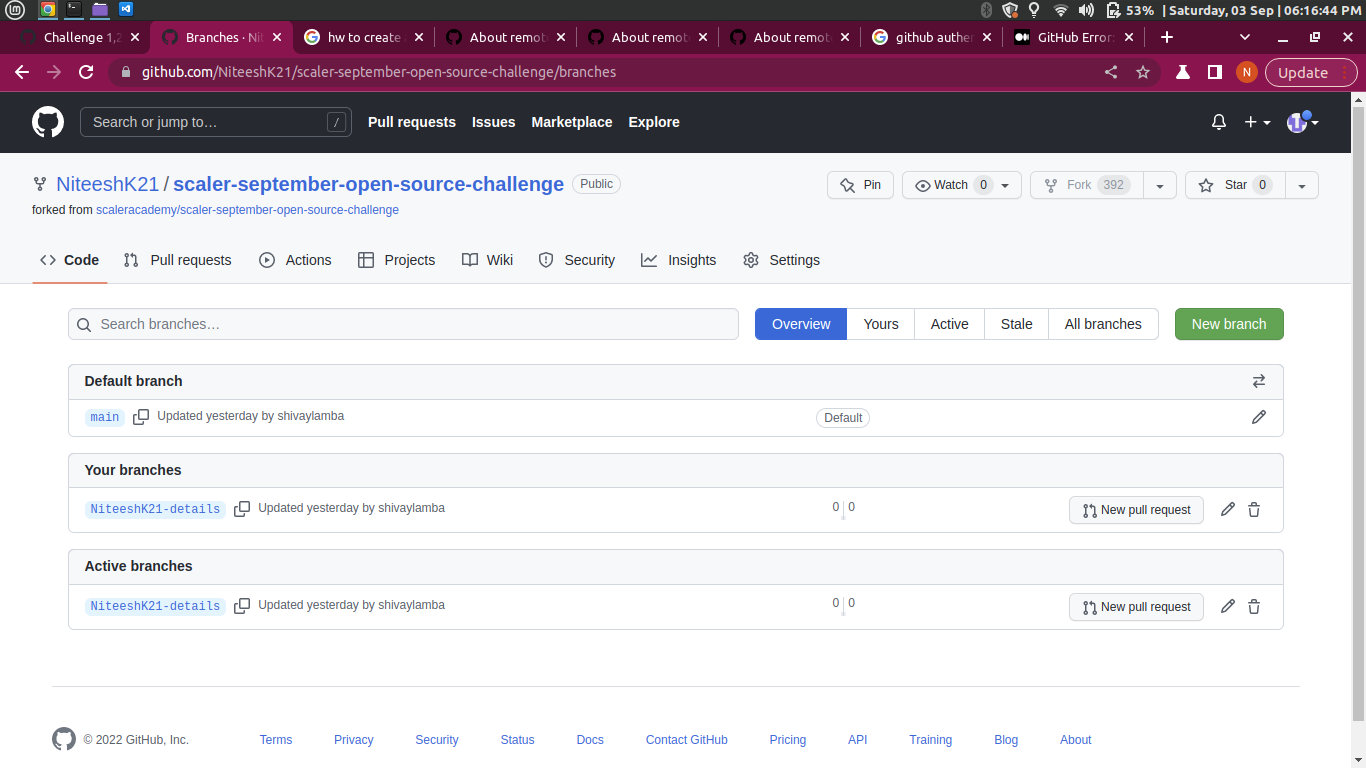
Task: Switch the default branch via swap icon
Action: click(x=1259, y=381)
